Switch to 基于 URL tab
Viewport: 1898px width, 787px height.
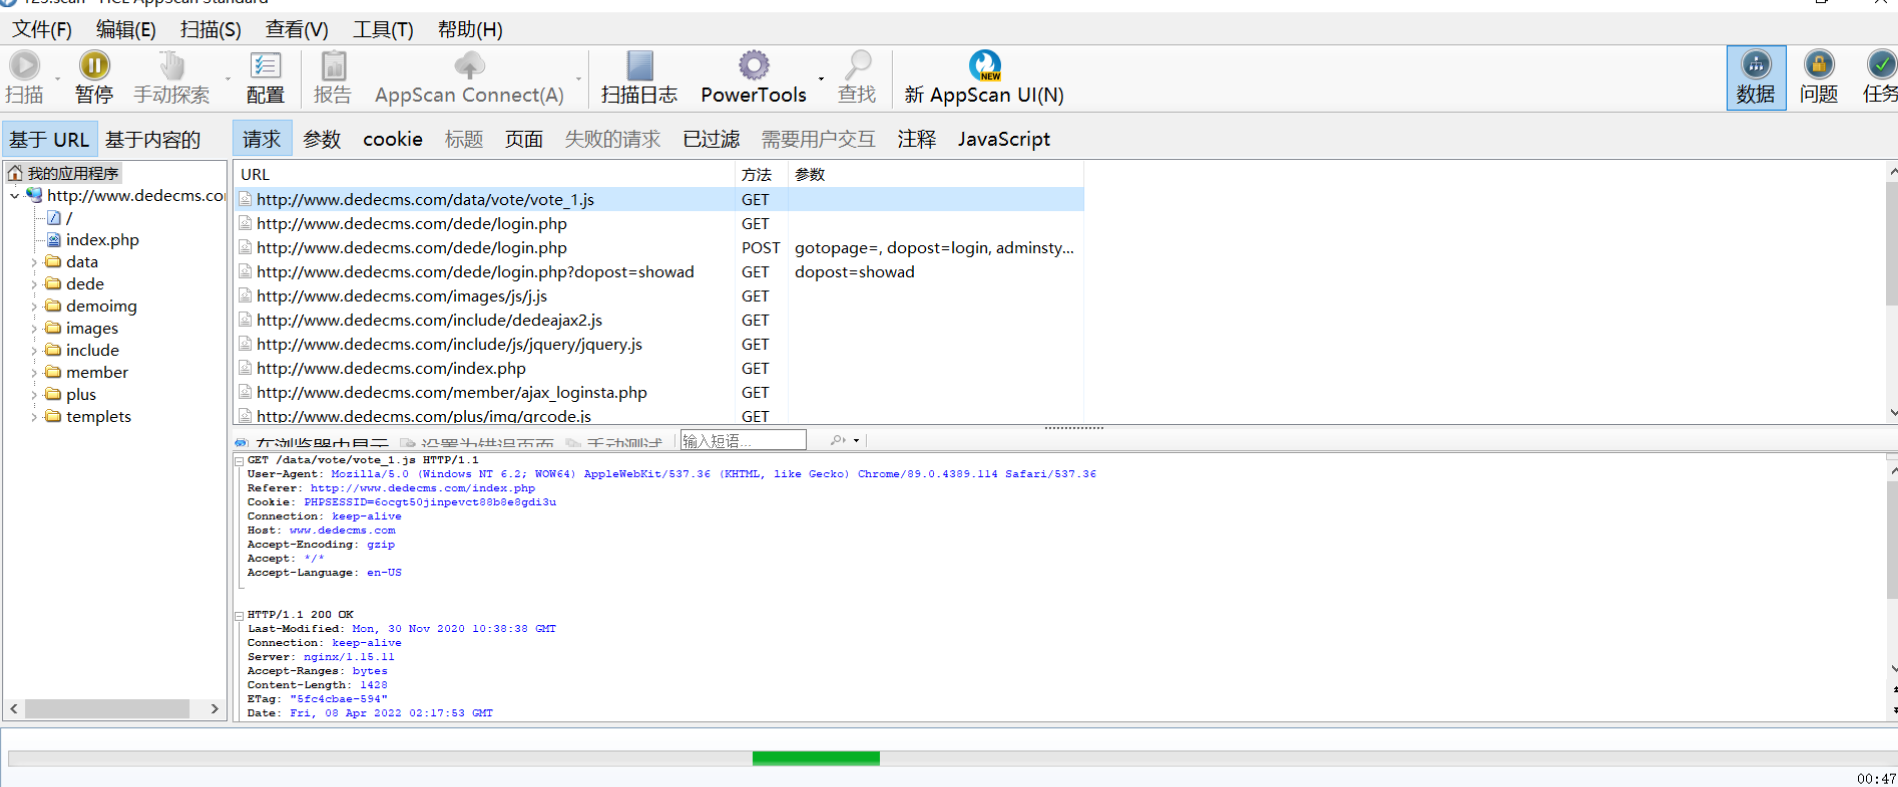point(49,139)
